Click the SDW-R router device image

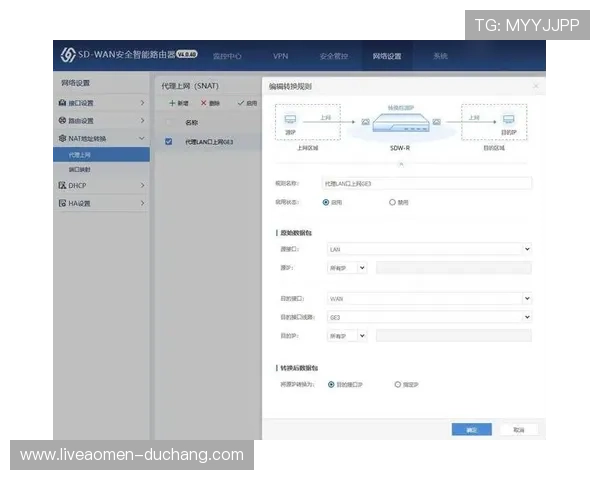(401, 123)
